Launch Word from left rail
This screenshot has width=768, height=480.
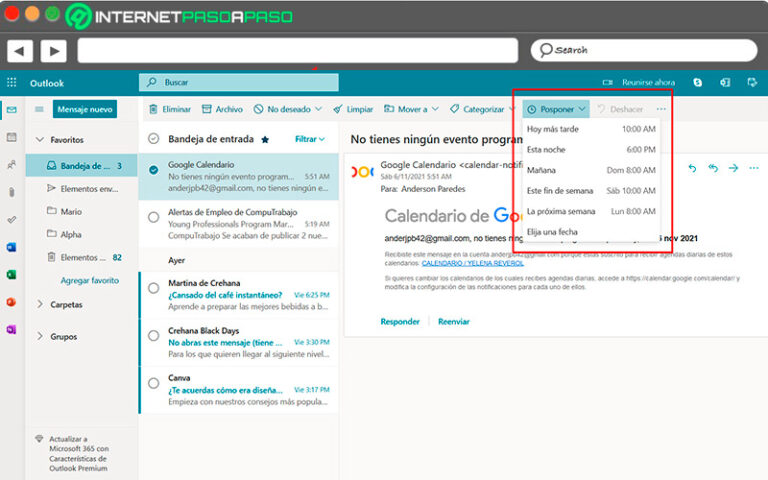(x=12, y=247)
